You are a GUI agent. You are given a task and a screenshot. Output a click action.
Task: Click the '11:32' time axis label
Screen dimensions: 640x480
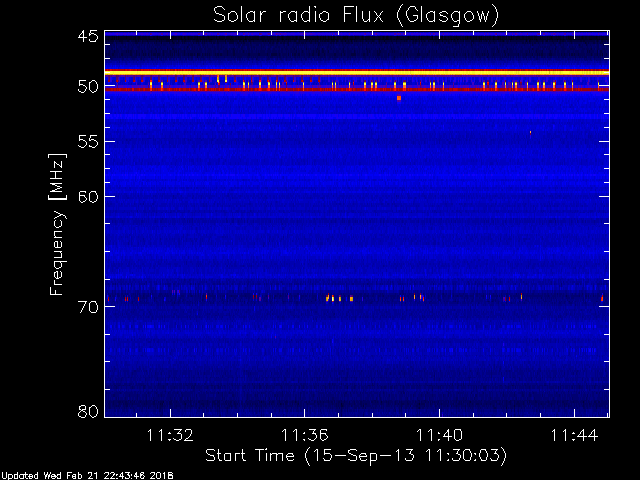point(170,435)
